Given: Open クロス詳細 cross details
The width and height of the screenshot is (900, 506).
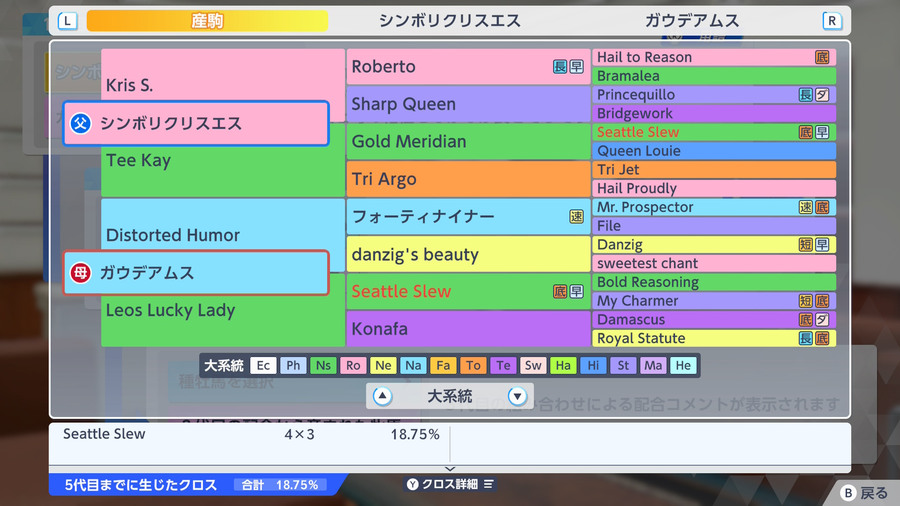Looking at the screenshot, I should (x=450, y=484).
